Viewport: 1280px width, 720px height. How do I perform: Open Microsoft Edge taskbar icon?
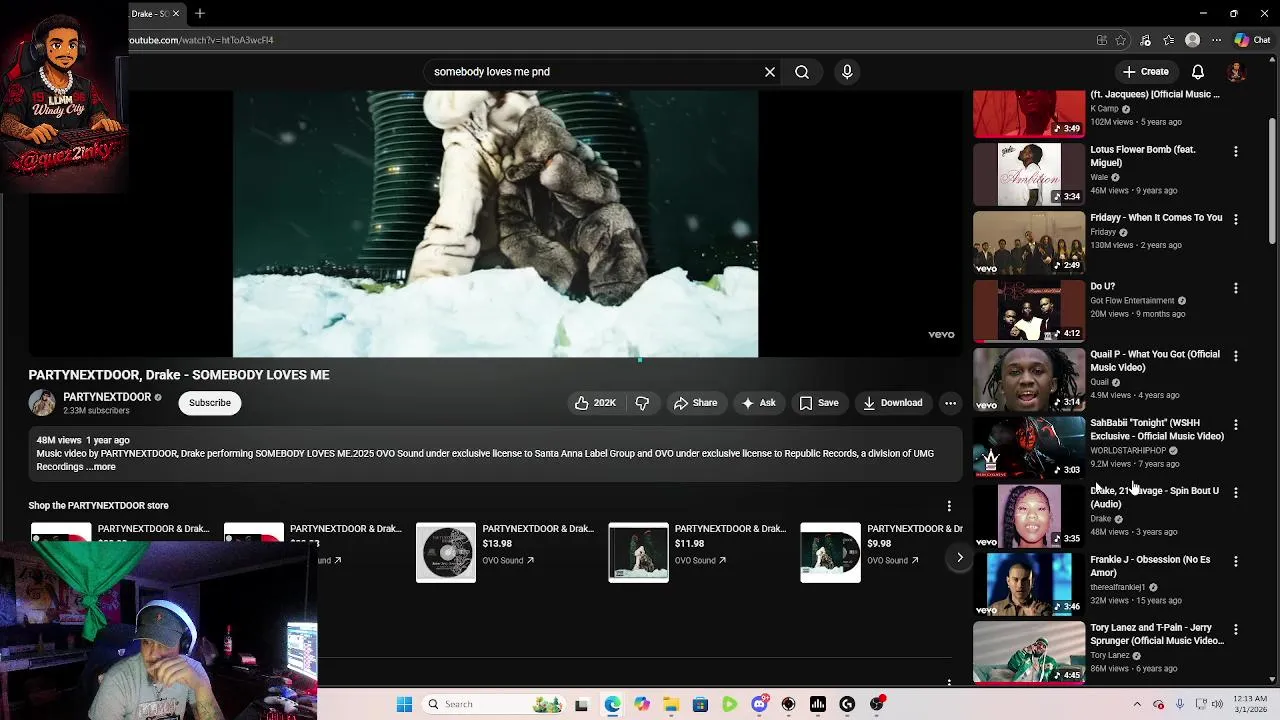point(612,705)
